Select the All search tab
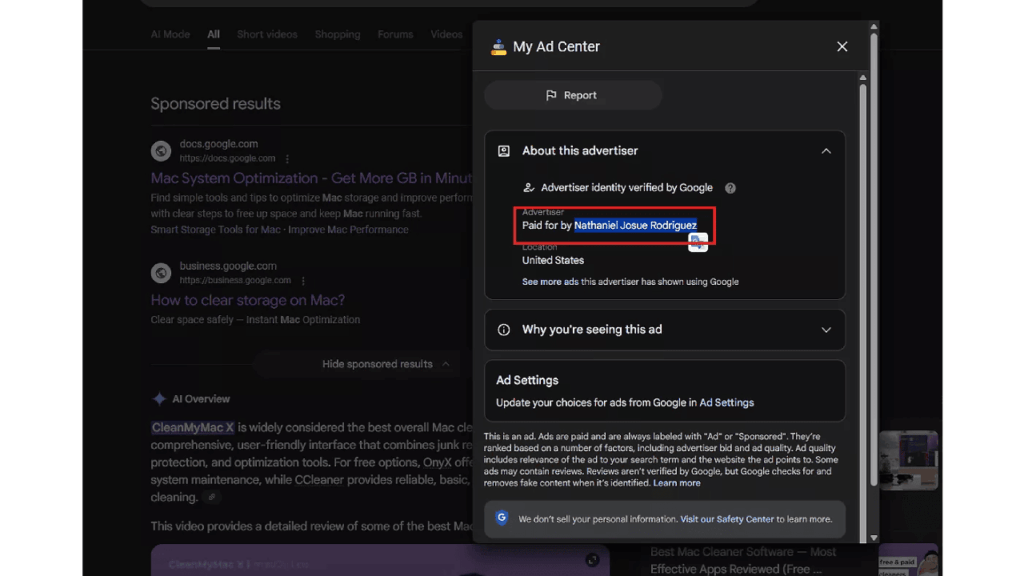The width and height of the screenshot is (1024, 576). pos(214,34)
